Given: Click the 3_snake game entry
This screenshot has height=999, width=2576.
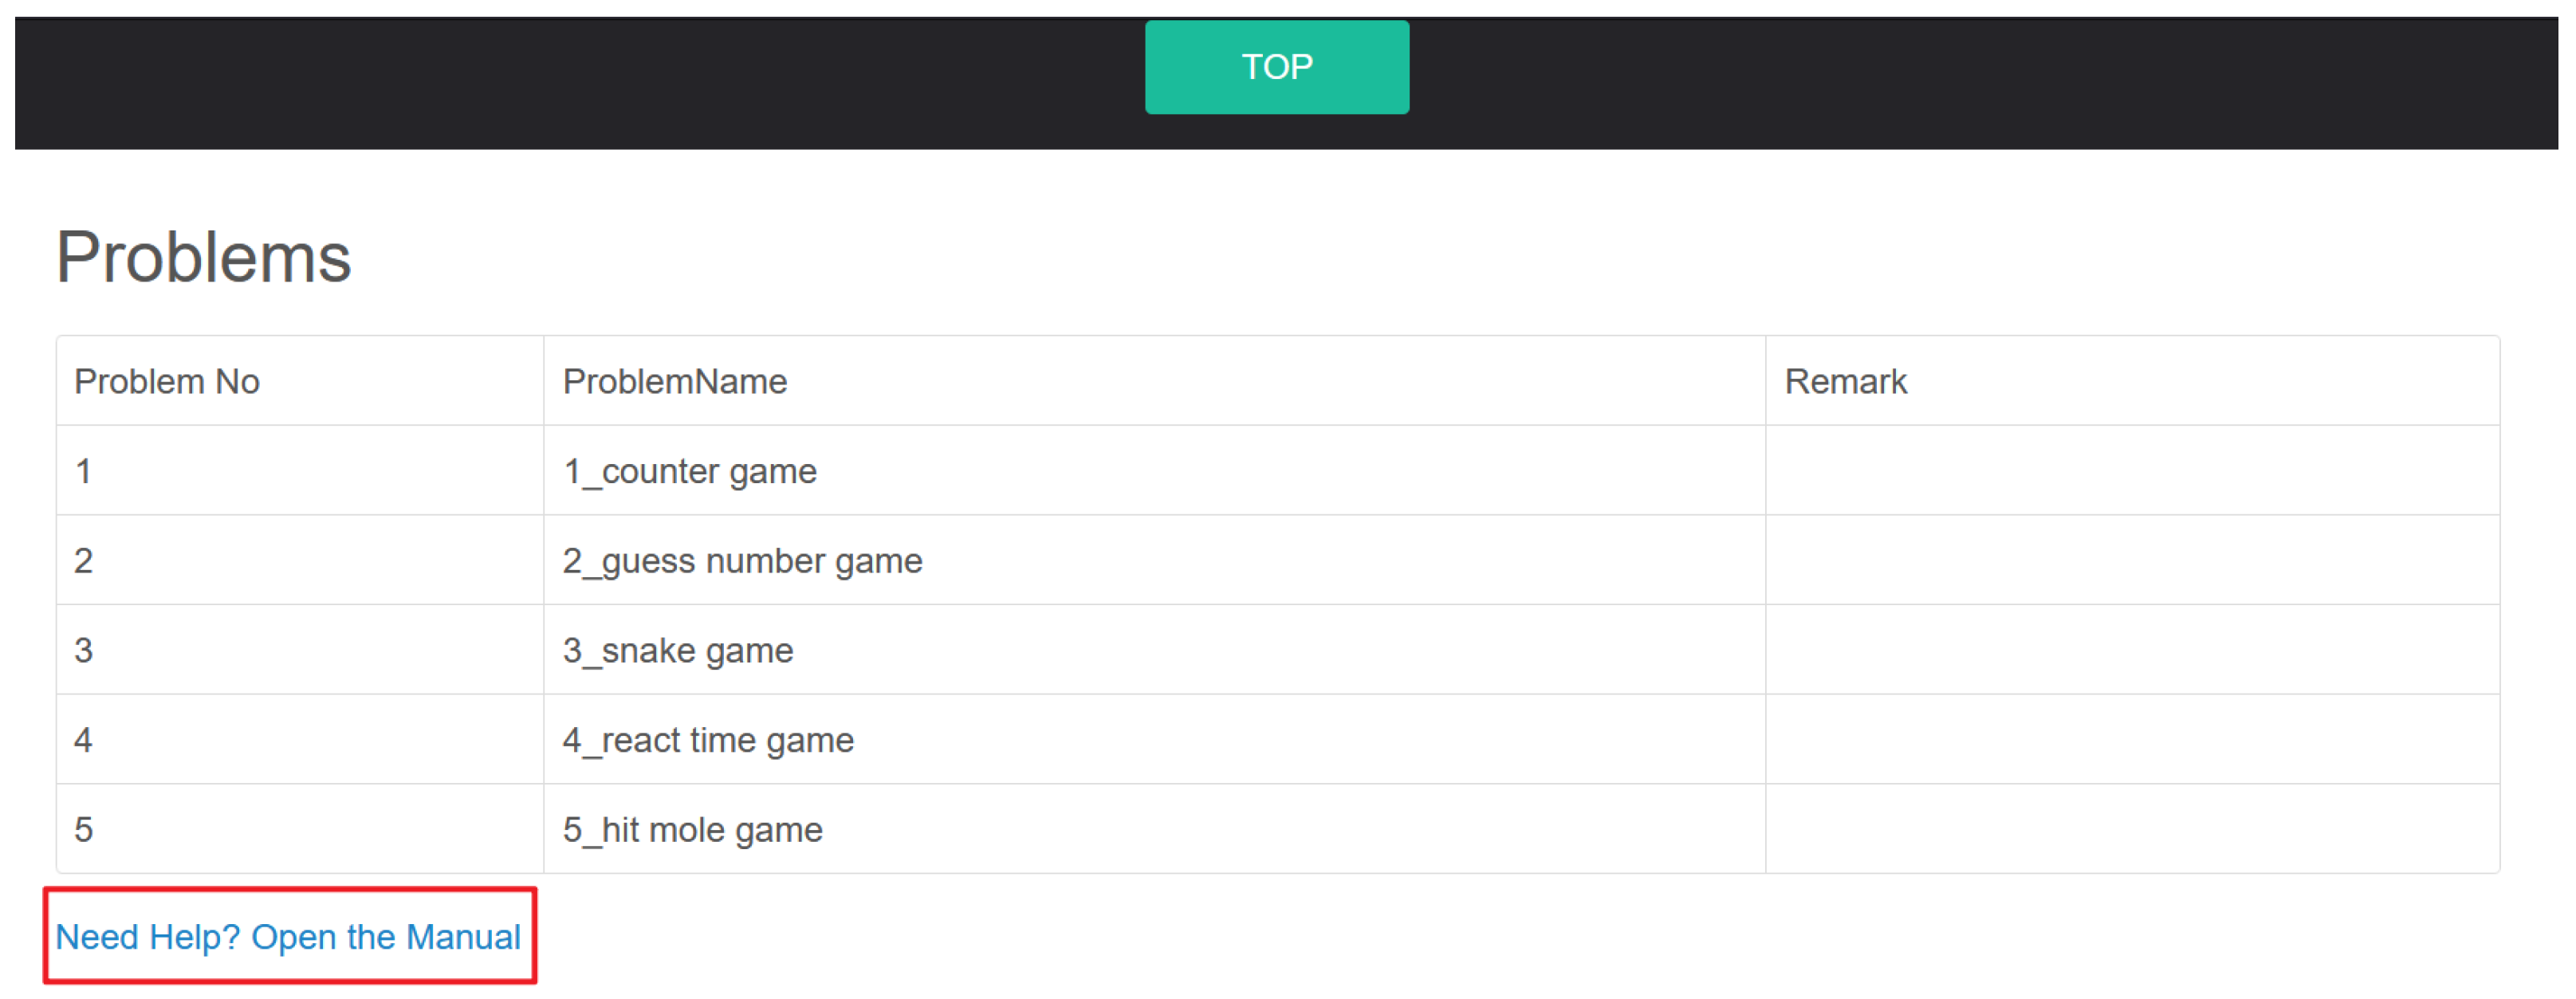Looking at the screenshot, I should (677, 651).
